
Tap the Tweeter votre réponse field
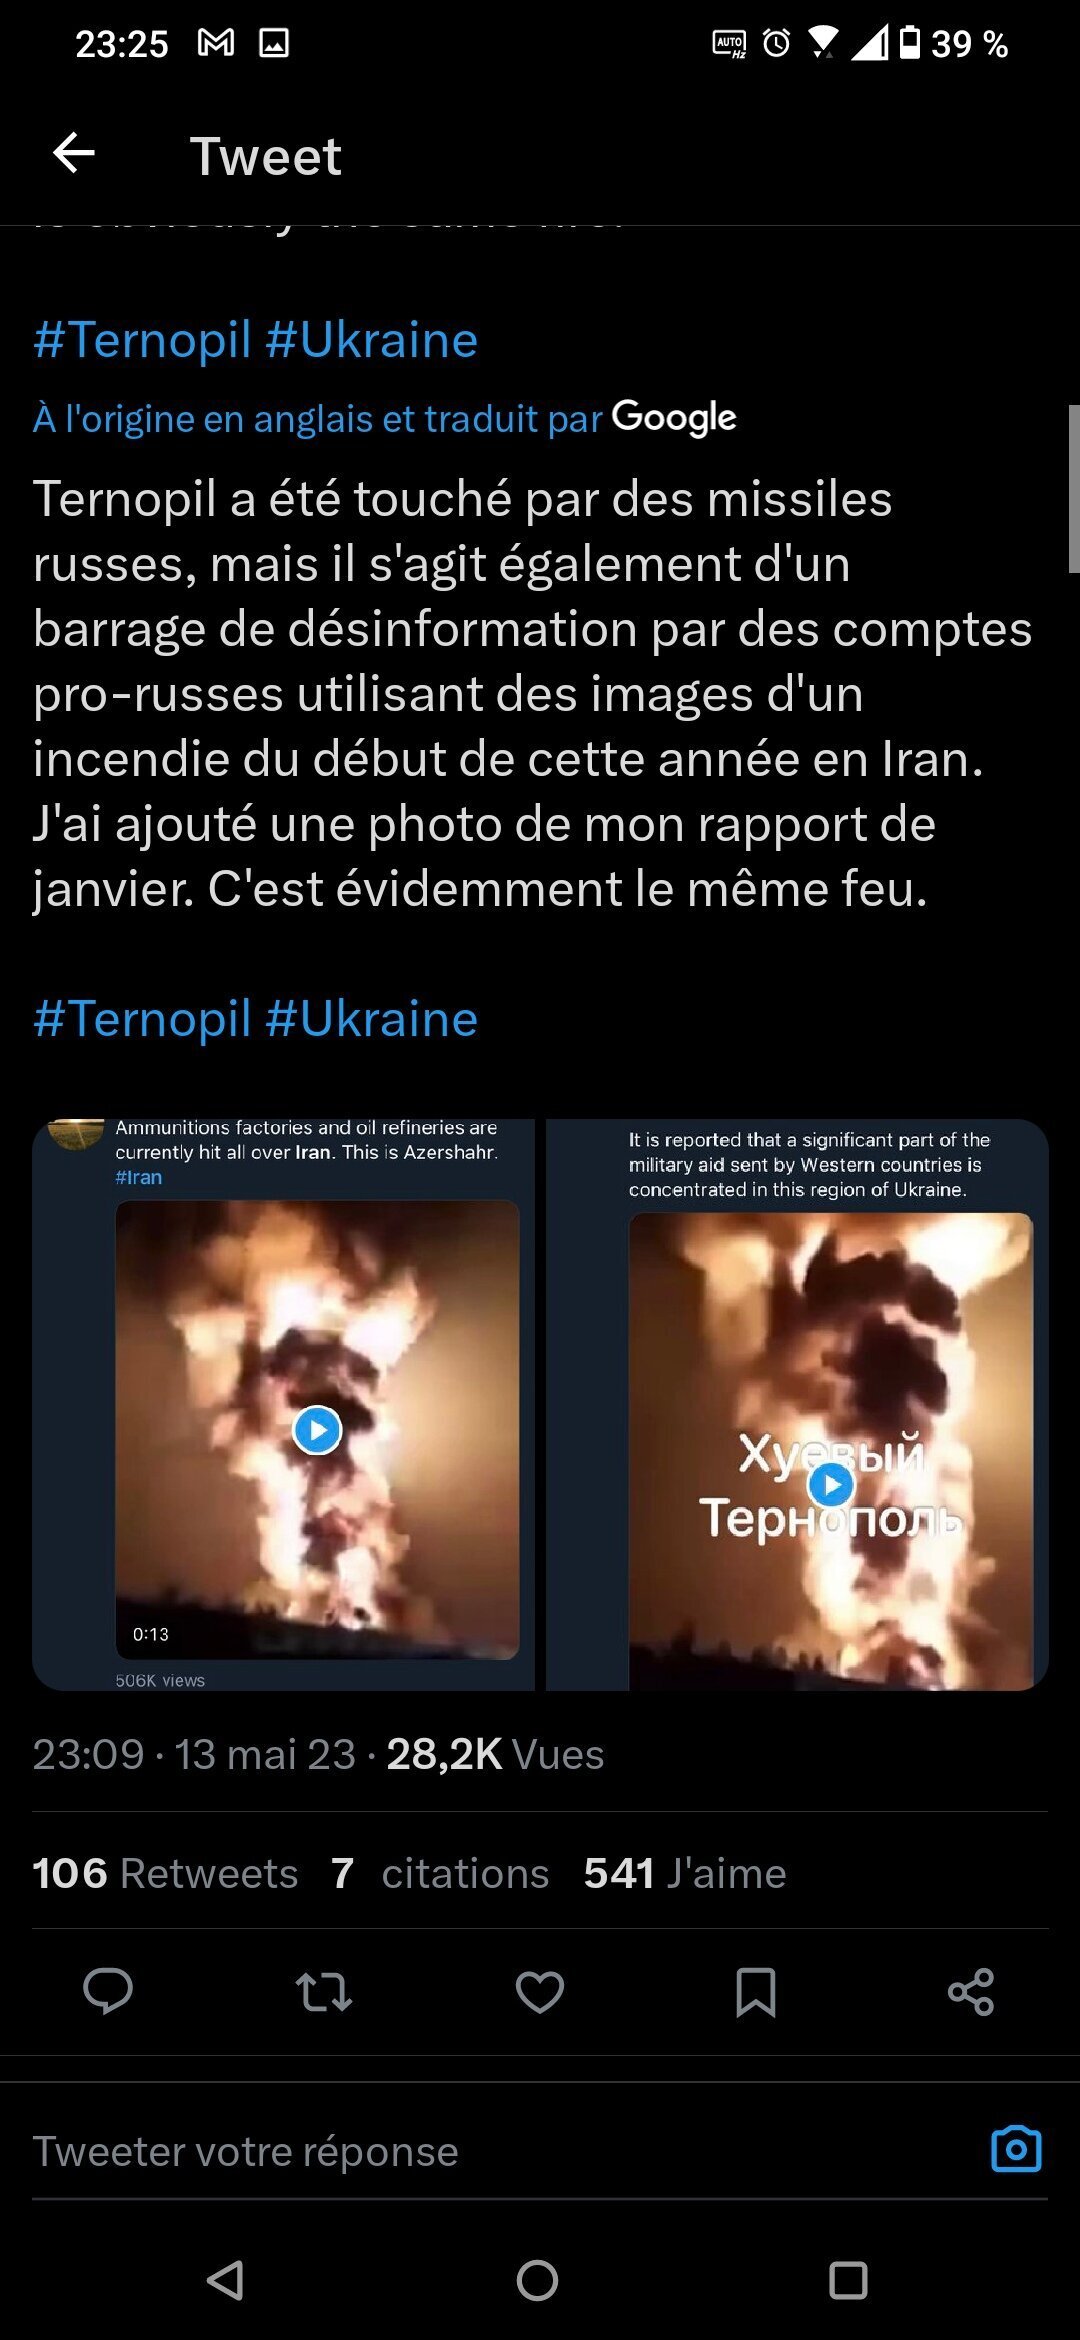point(500,2151)
